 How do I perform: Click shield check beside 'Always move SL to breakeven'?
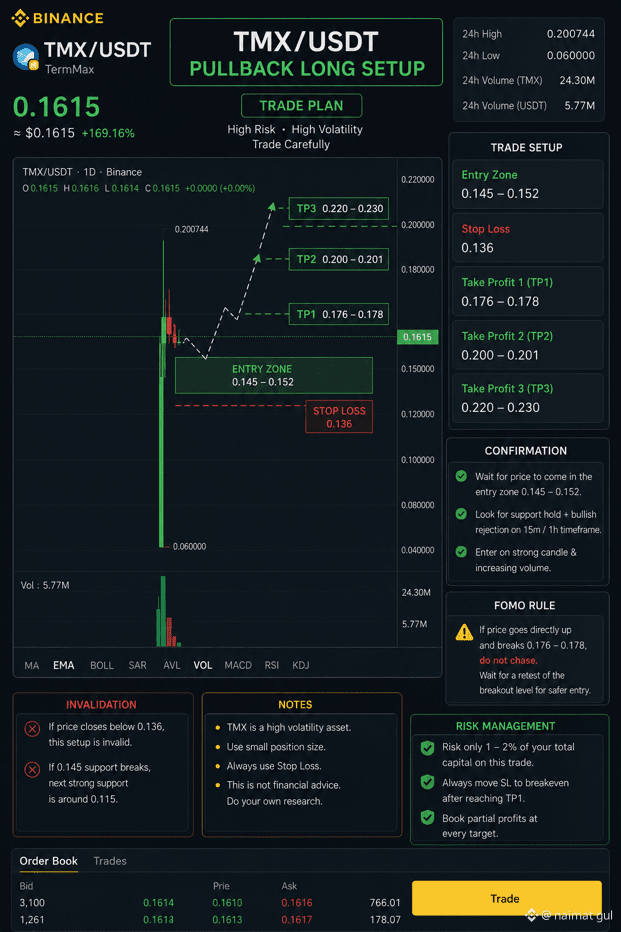pos(427,782)
